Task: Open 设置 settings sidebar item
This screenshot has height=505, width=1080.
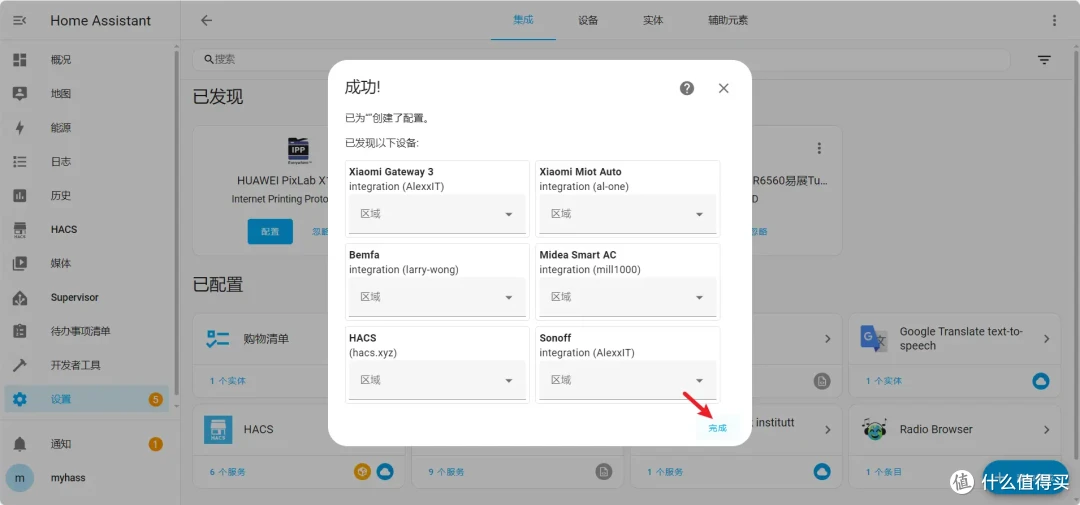Action: (x=87, y=399)
